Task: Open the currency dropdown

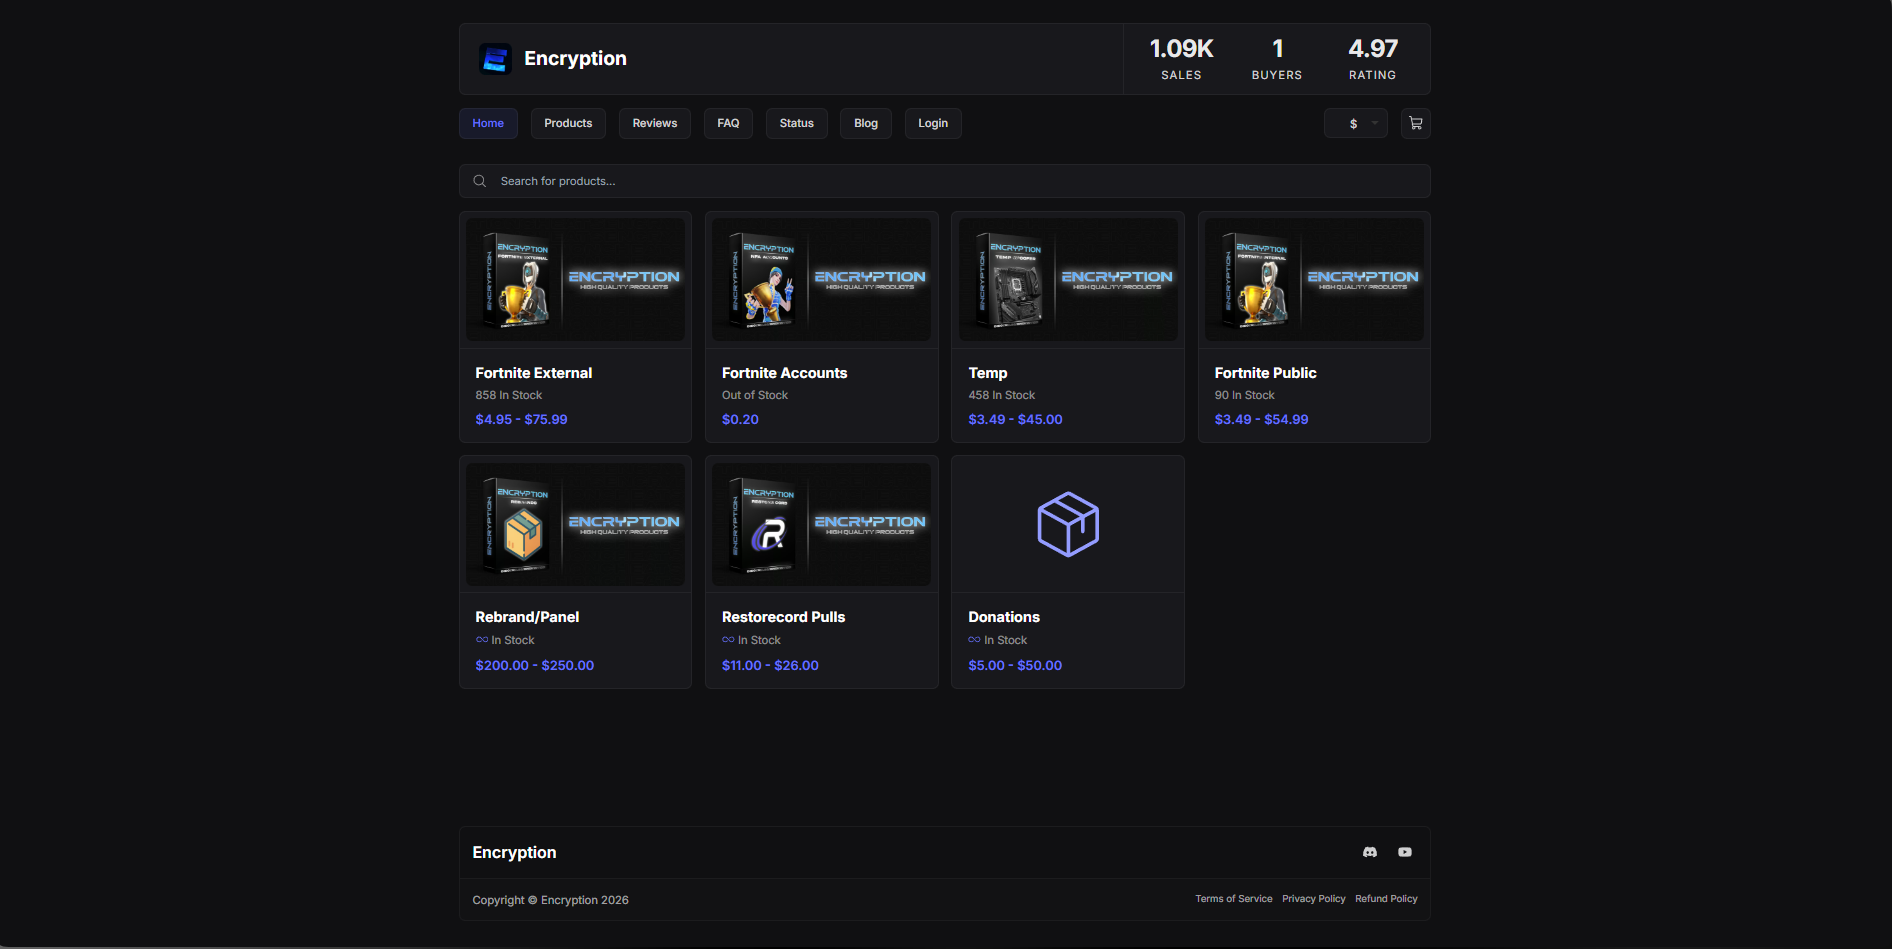Action: (x=1355, y=123)
